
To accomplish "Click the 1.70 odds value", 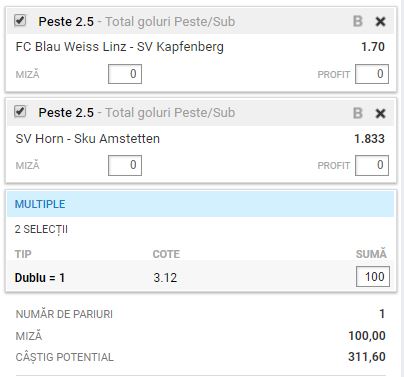I will tap(373, 47).
